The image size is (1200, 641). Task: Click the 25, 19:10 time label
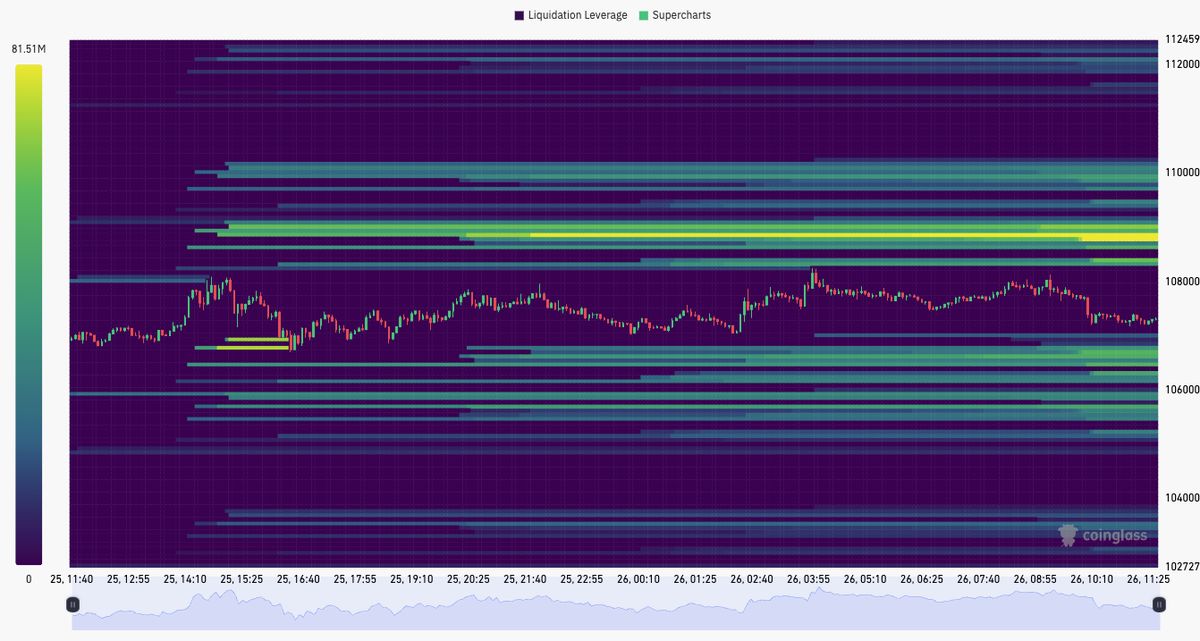(411, 579)
